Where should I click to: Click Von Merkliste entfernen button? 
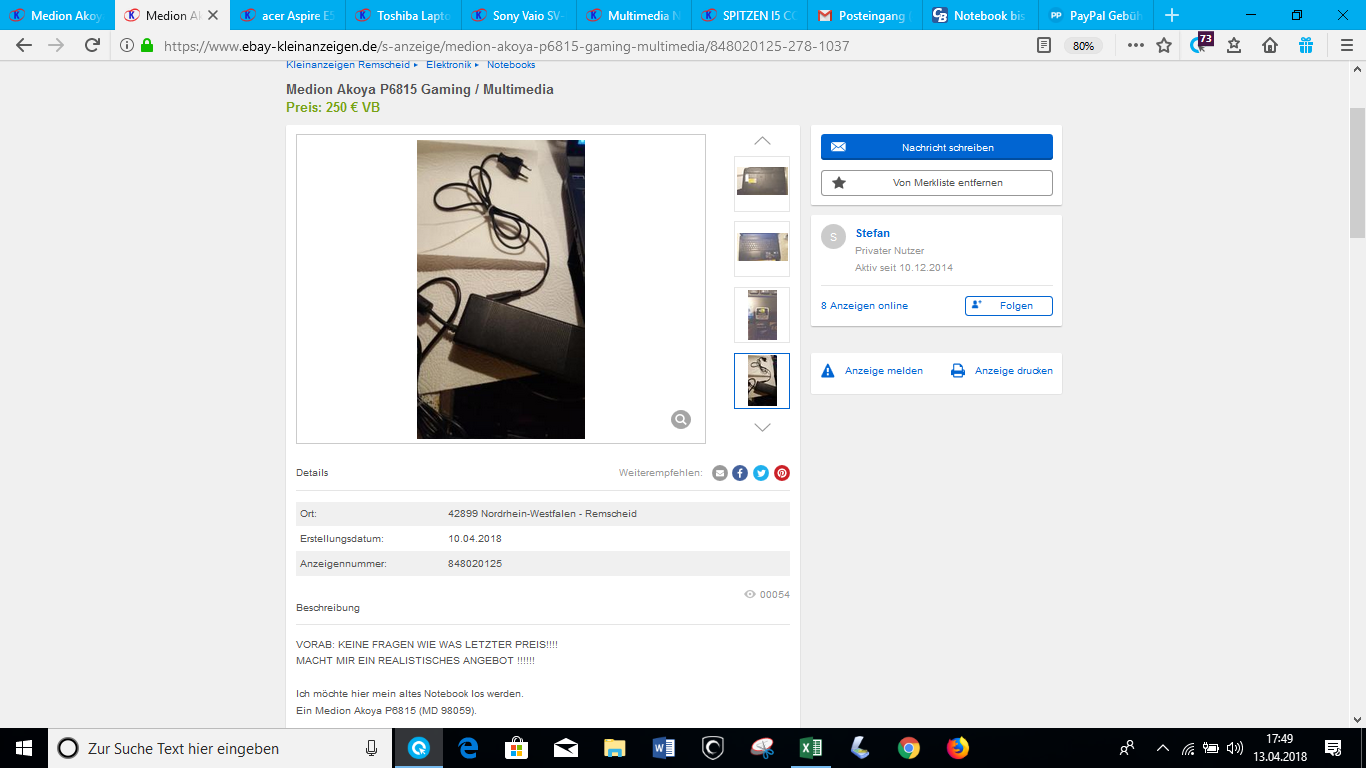point(937,183)
